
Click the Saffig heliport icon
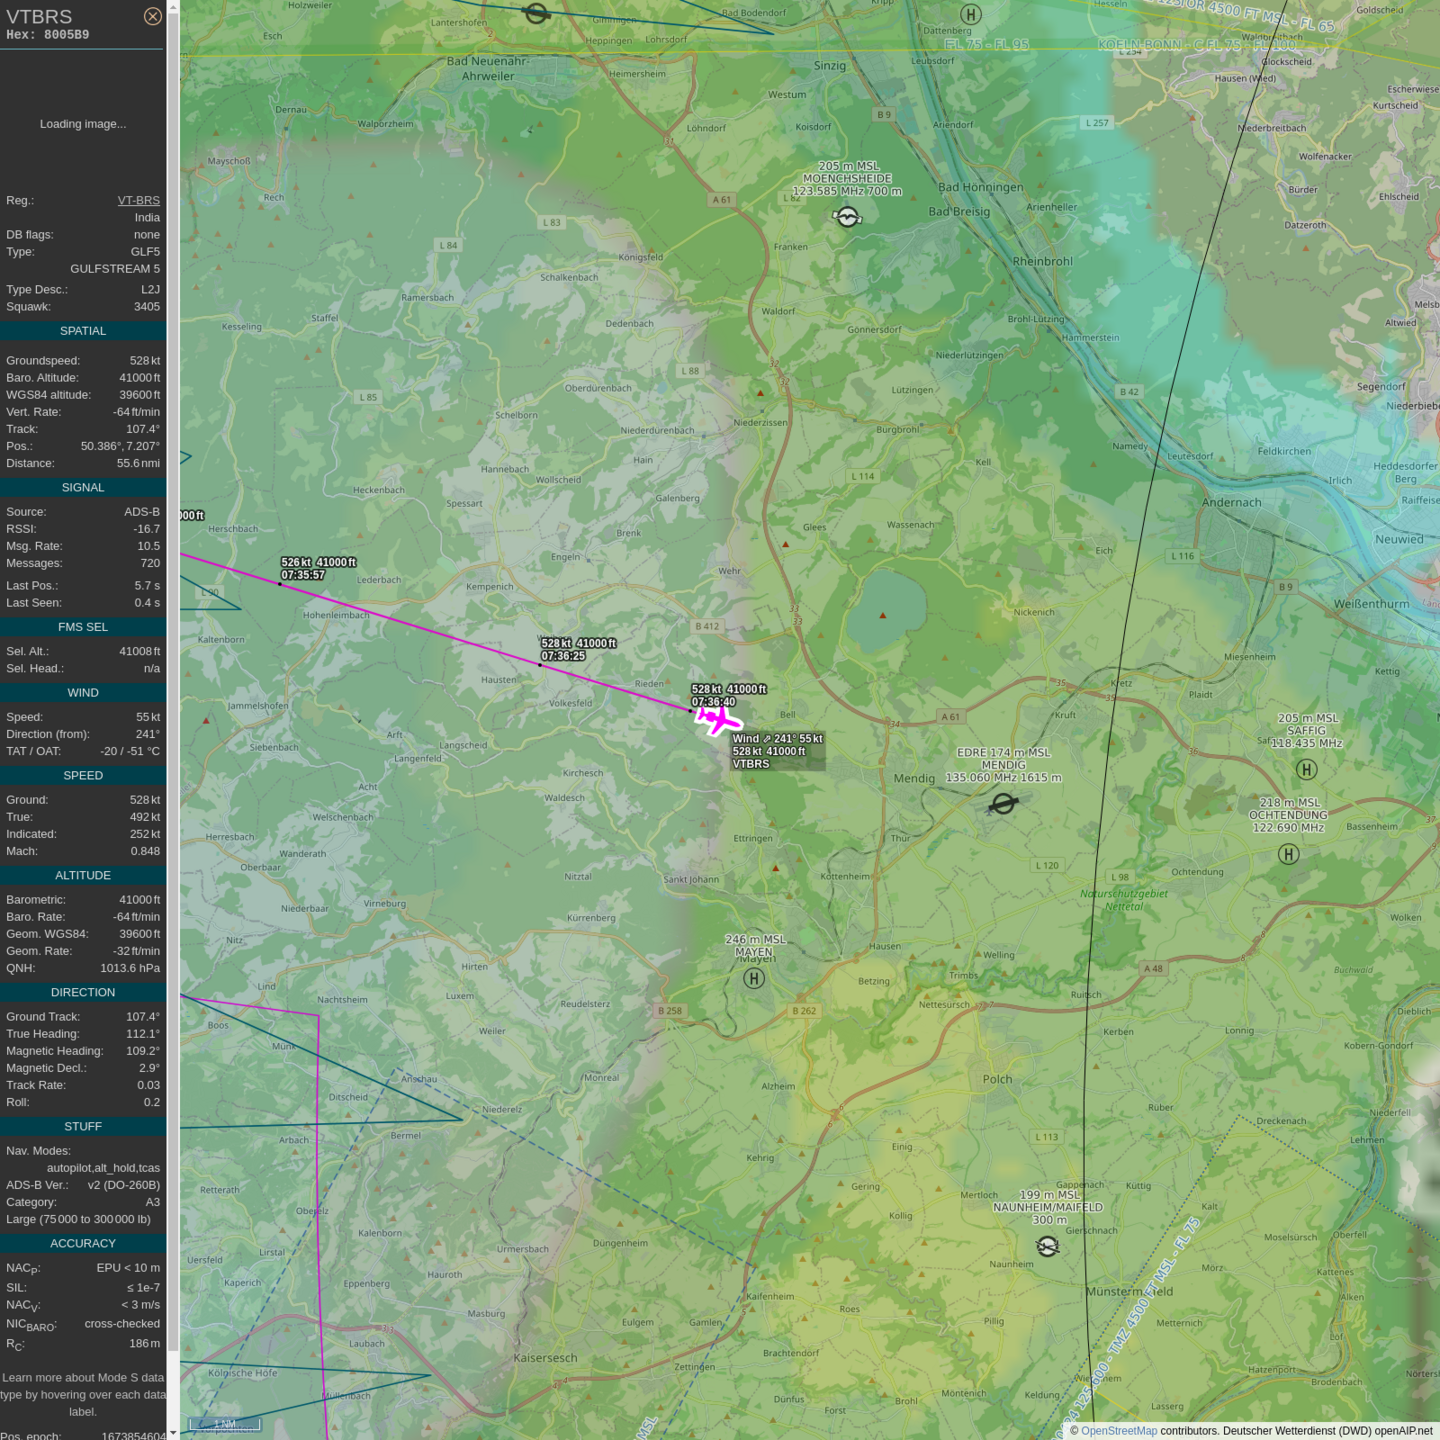click(1306, 769)
